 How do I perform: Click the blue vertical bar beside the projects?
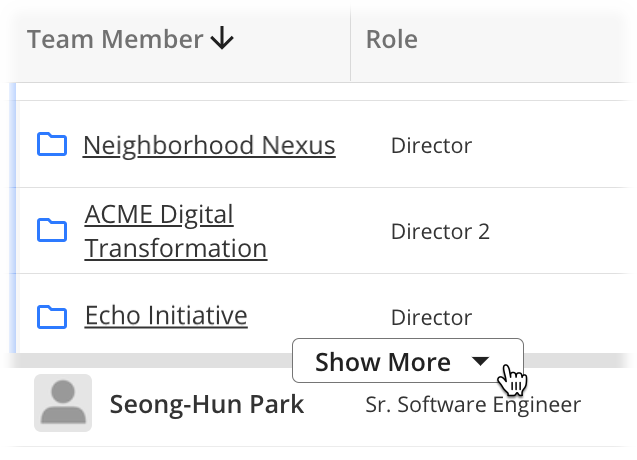coord(13,220)
